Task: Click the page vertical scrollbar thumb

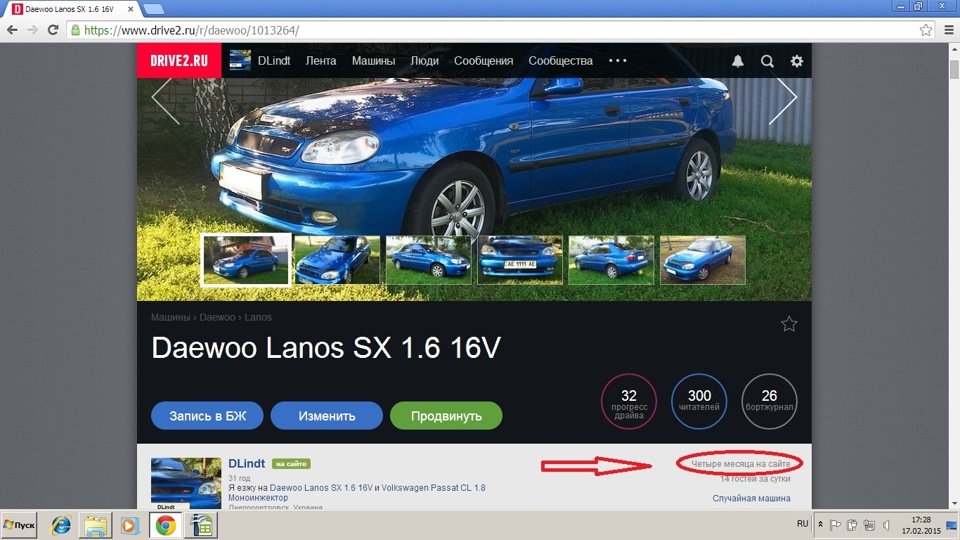Action: 954,69
